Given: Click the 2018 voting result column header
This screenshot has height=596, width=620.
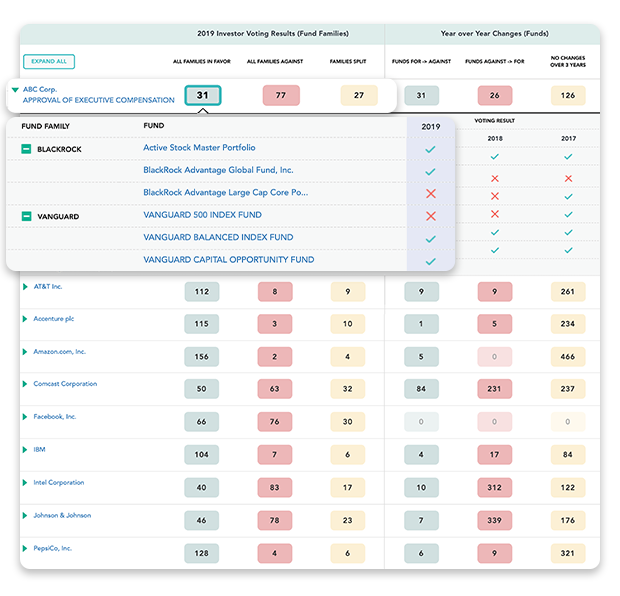Looking at the screenshot, I should 495,138.
